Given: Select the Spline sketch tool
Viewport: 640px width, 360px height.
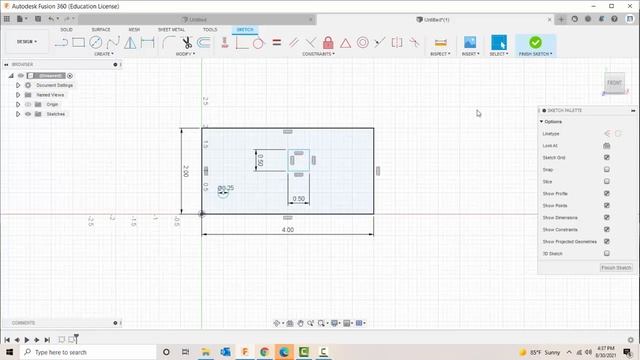Looking at the screenshot, I should click(x=113, y=42).
